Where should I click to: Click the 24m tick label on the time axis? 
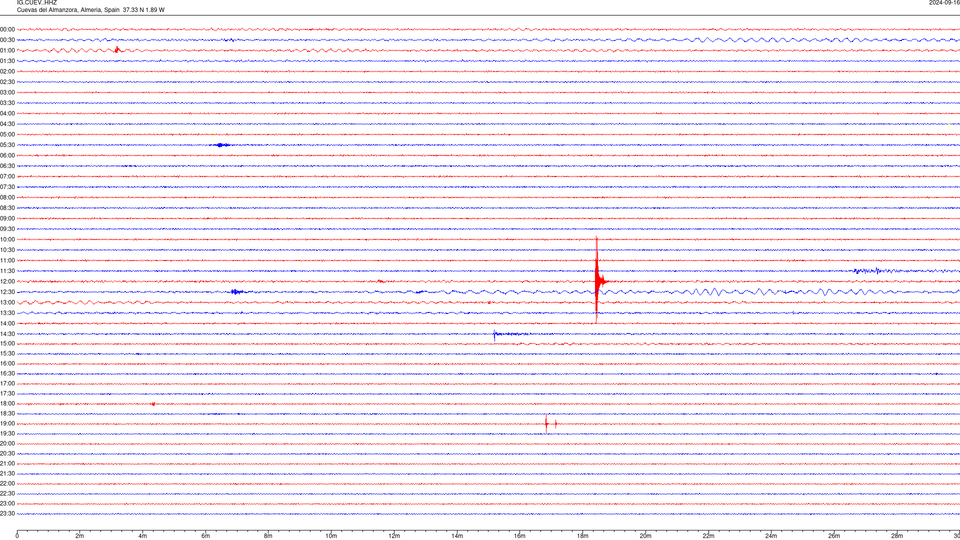pyautogui.click(x=771, y=536)
